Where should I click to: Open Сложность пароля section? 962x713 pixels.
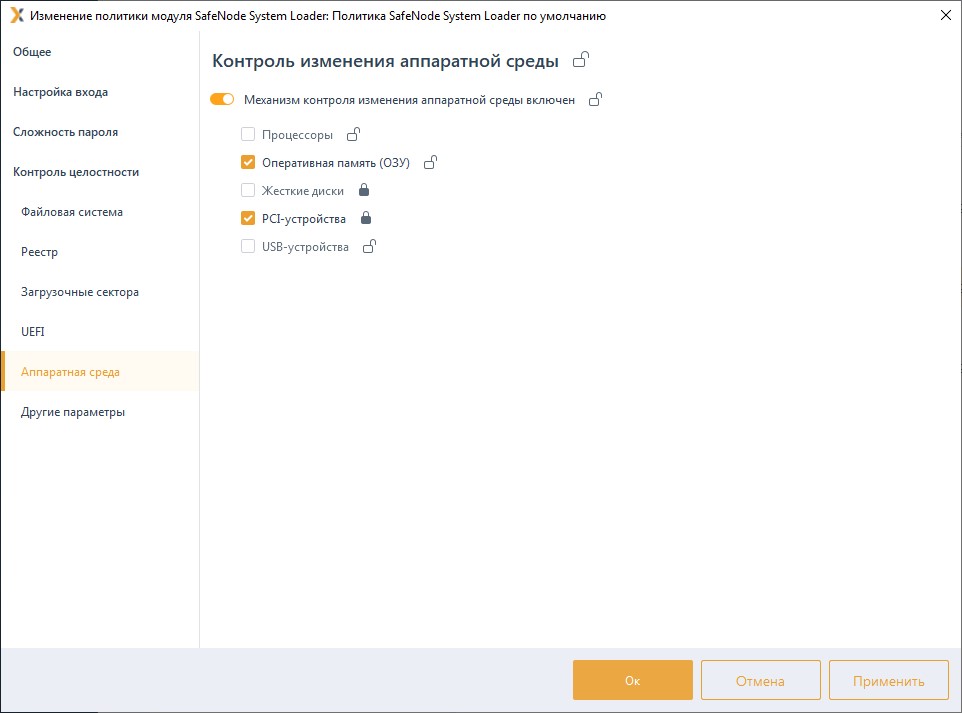tap(99, 132)
